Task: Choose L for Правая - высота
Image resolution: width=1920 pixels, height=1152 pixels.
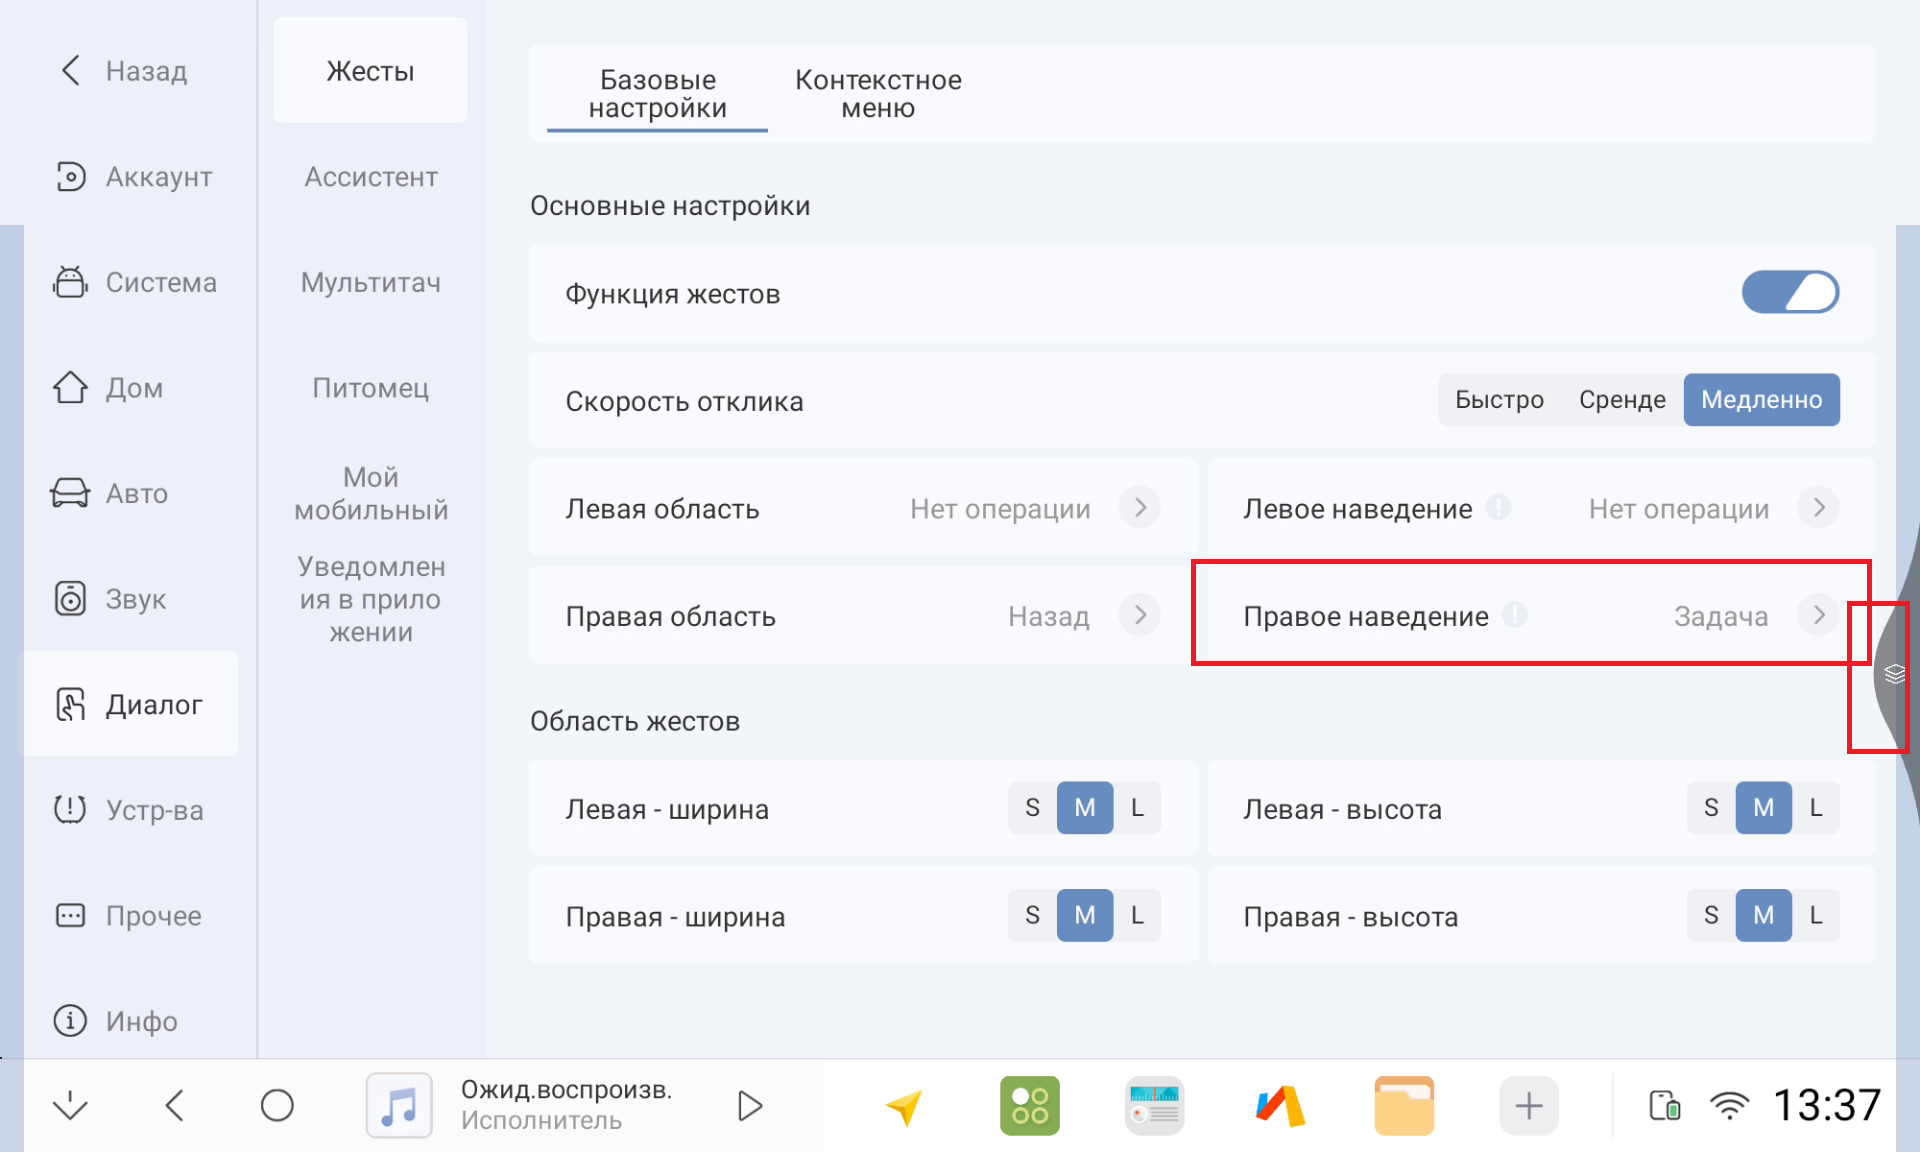Action: pyautogui.click(x=1816, y=915)
